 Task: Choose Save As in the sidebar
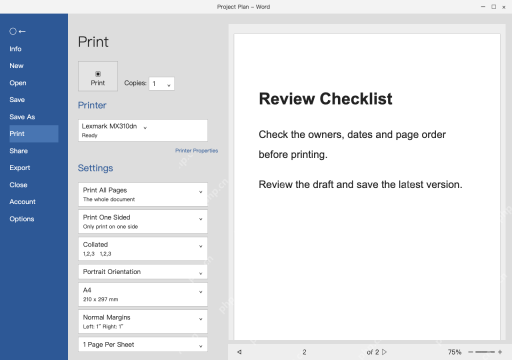point(22,117)
